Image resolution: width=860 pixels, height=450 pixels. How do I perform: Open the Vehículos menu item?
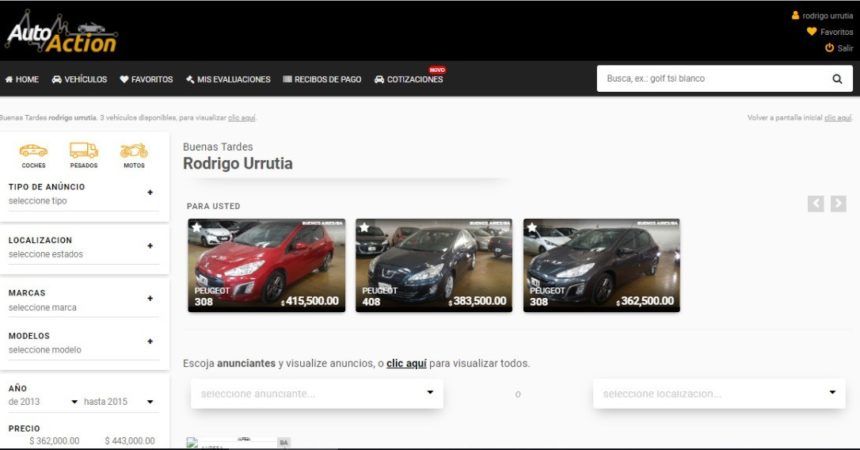79,79
